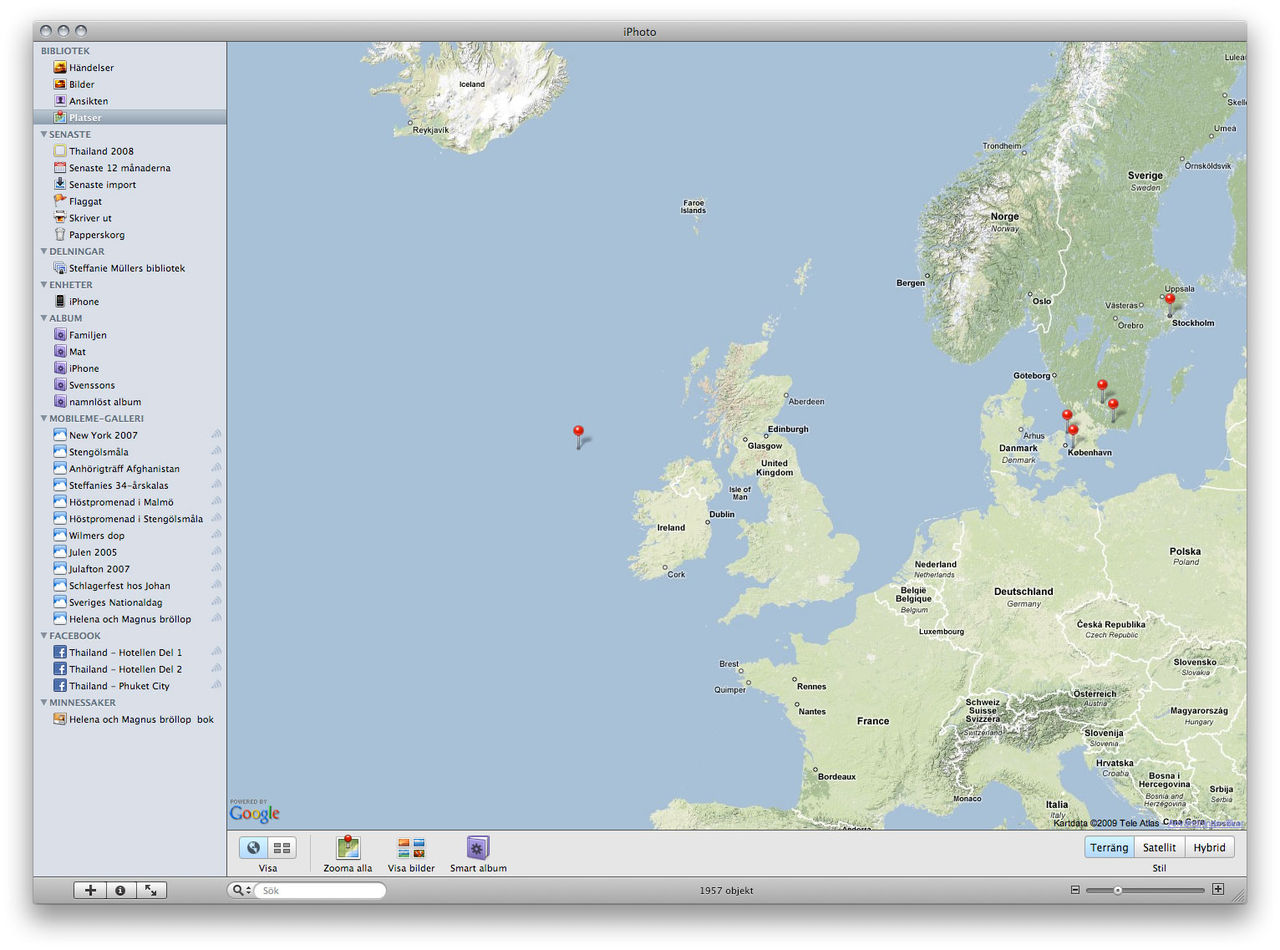Select Satellit map style
Screen dimensions: 1280x950
click(x=1159, y=847)
